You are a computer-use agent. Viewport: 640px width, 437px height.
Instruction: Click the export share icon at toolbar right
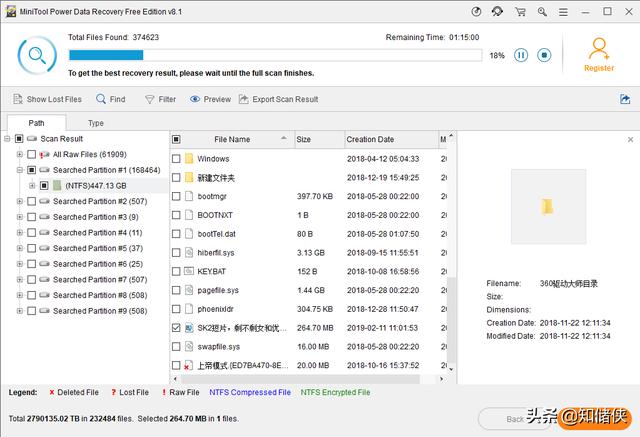pyautogui.click(x=625, y=99)
